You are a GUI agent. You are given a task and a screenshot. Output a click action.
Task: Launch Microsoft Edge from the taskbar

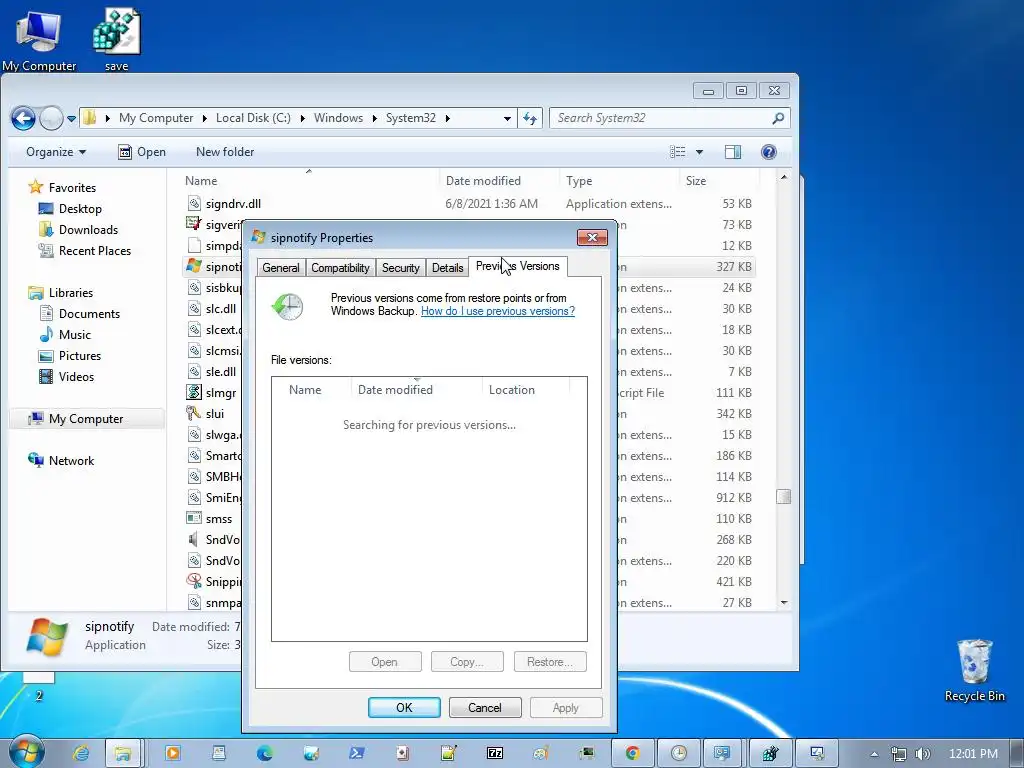[x=264, y=753]
